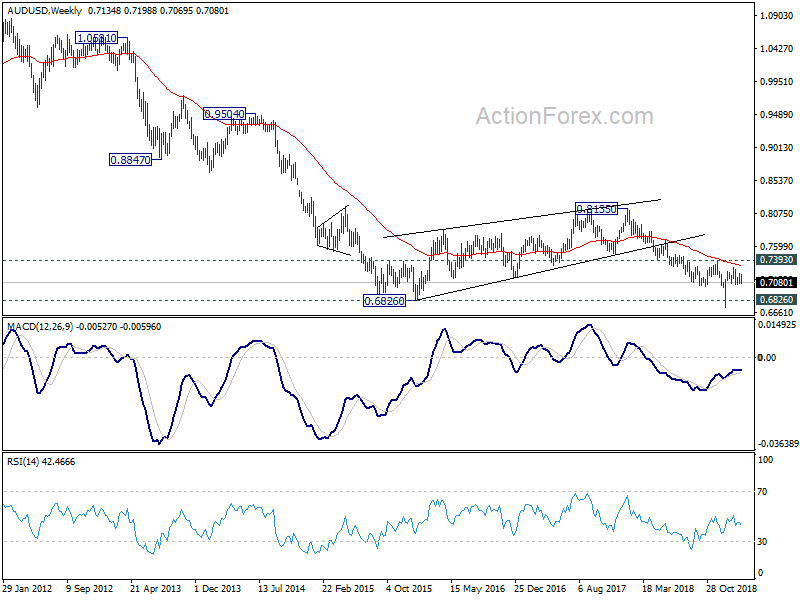The width and height of the screenshot is (800, 600).
Task: Click the 0.73930 resistance level tag
Action: (776, 260)
